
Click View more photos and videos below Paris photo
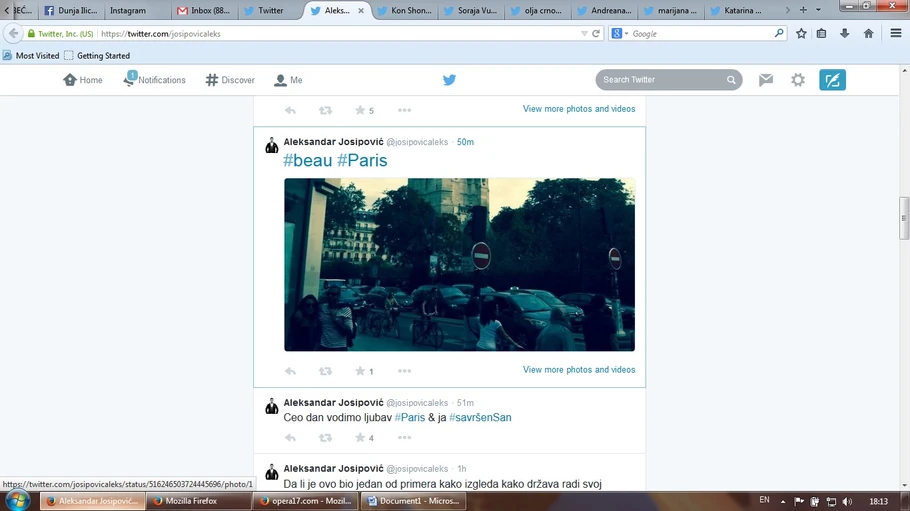578,370
